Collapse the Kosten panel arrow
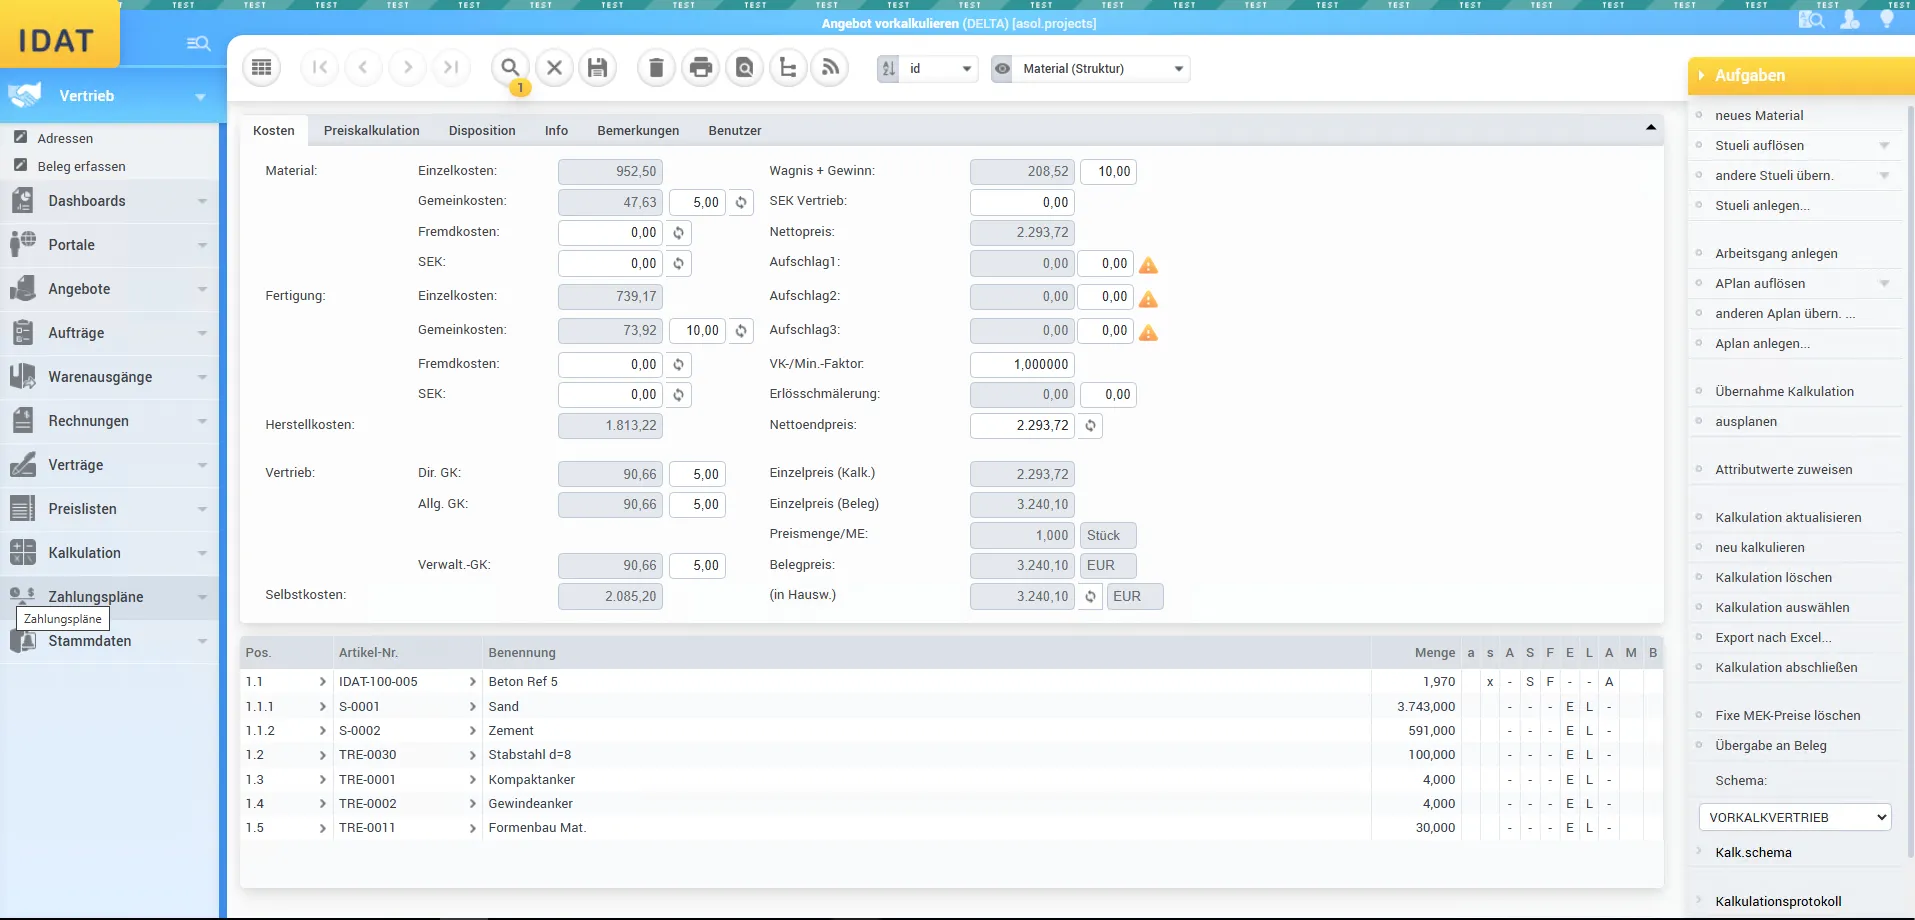1915x920 pixels. click(1651, 128)
